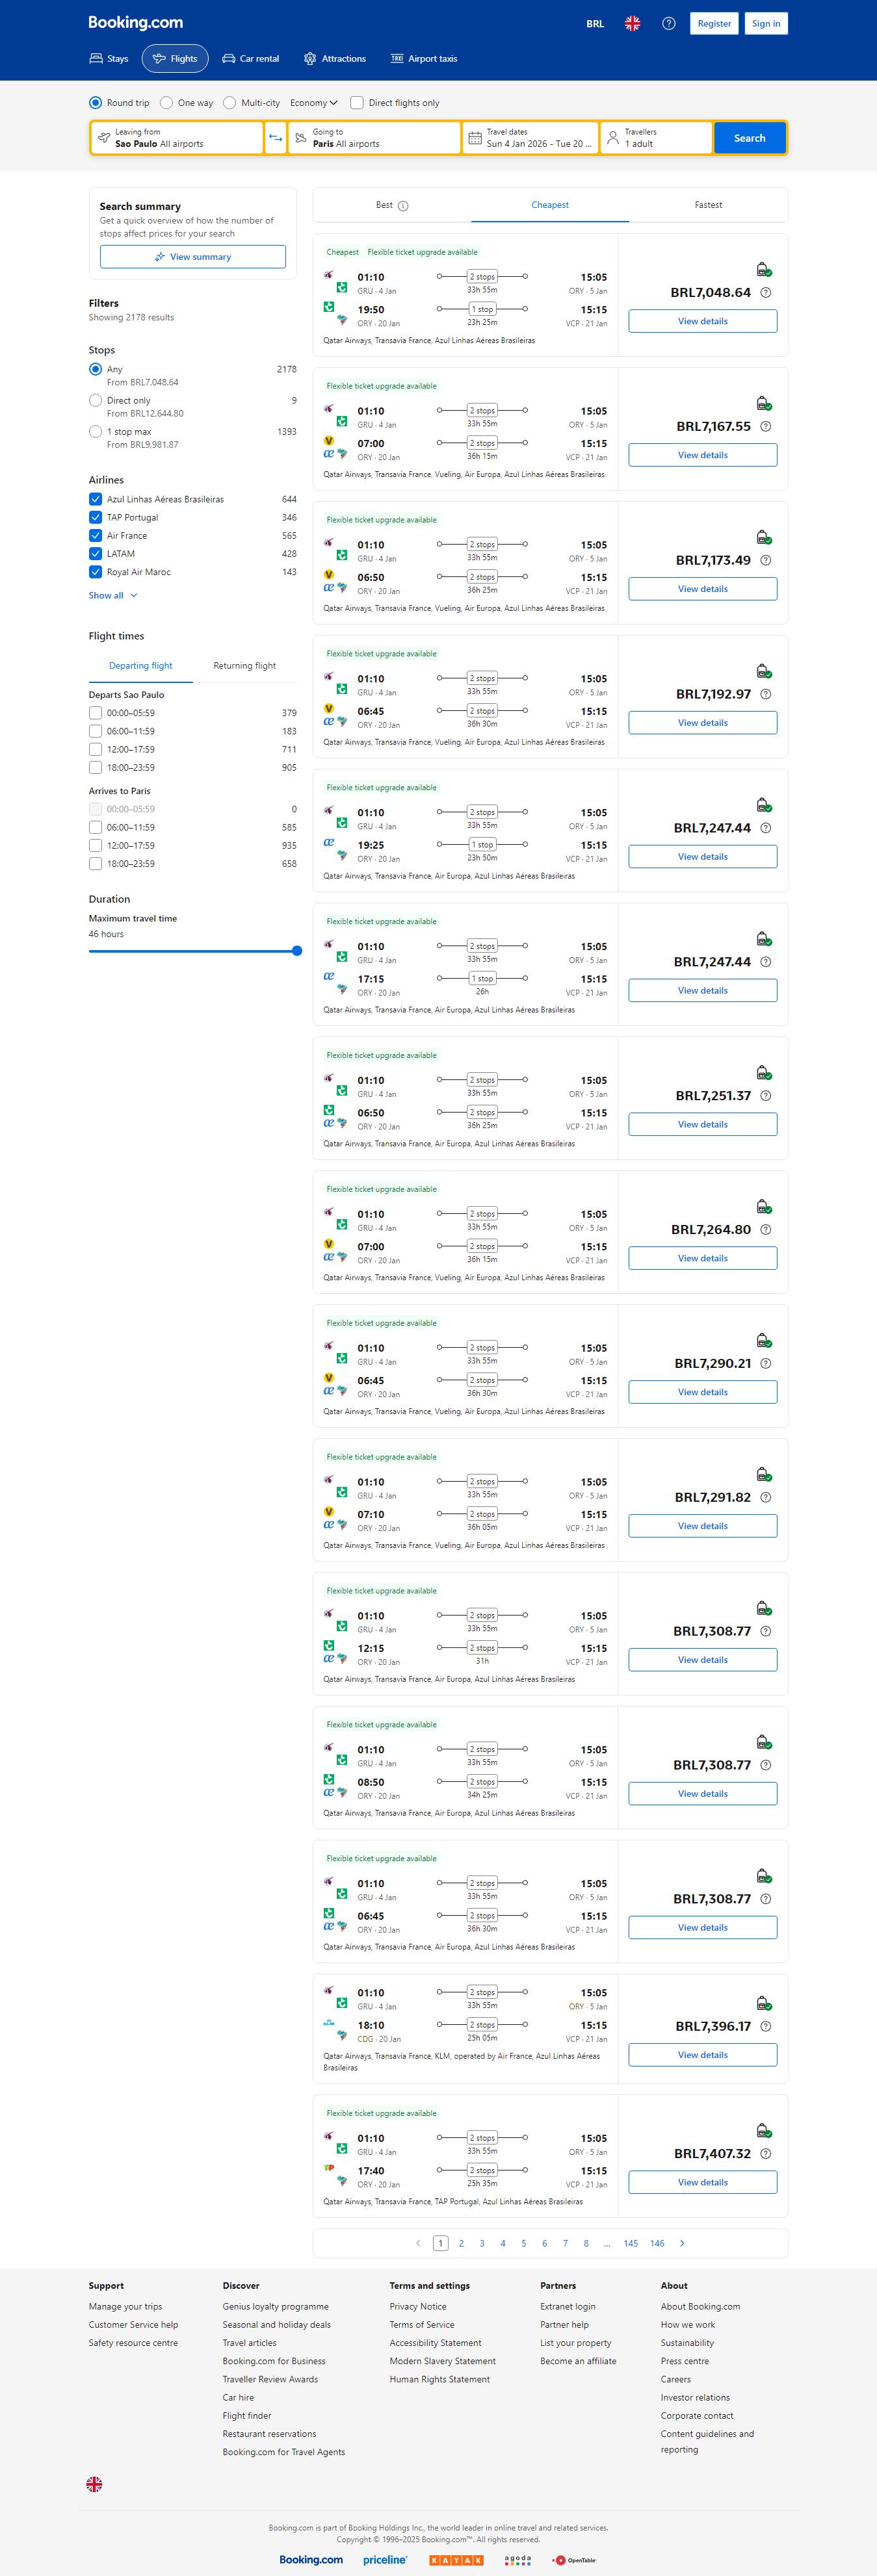The height and width of the screenshot is (2576, 877).
Task: Click the Maximum travel time slider handle
Action: coord(297,951)
